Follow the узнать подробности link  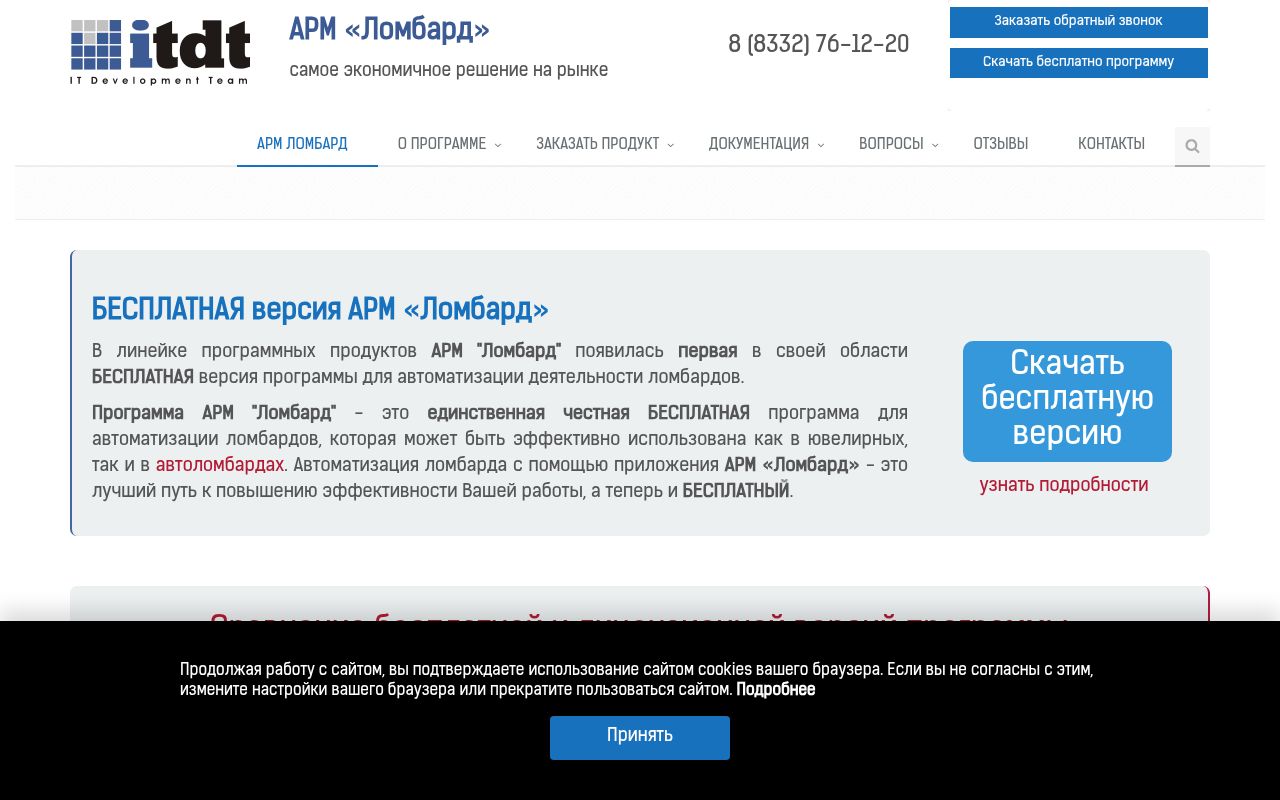pos(1064,485)
